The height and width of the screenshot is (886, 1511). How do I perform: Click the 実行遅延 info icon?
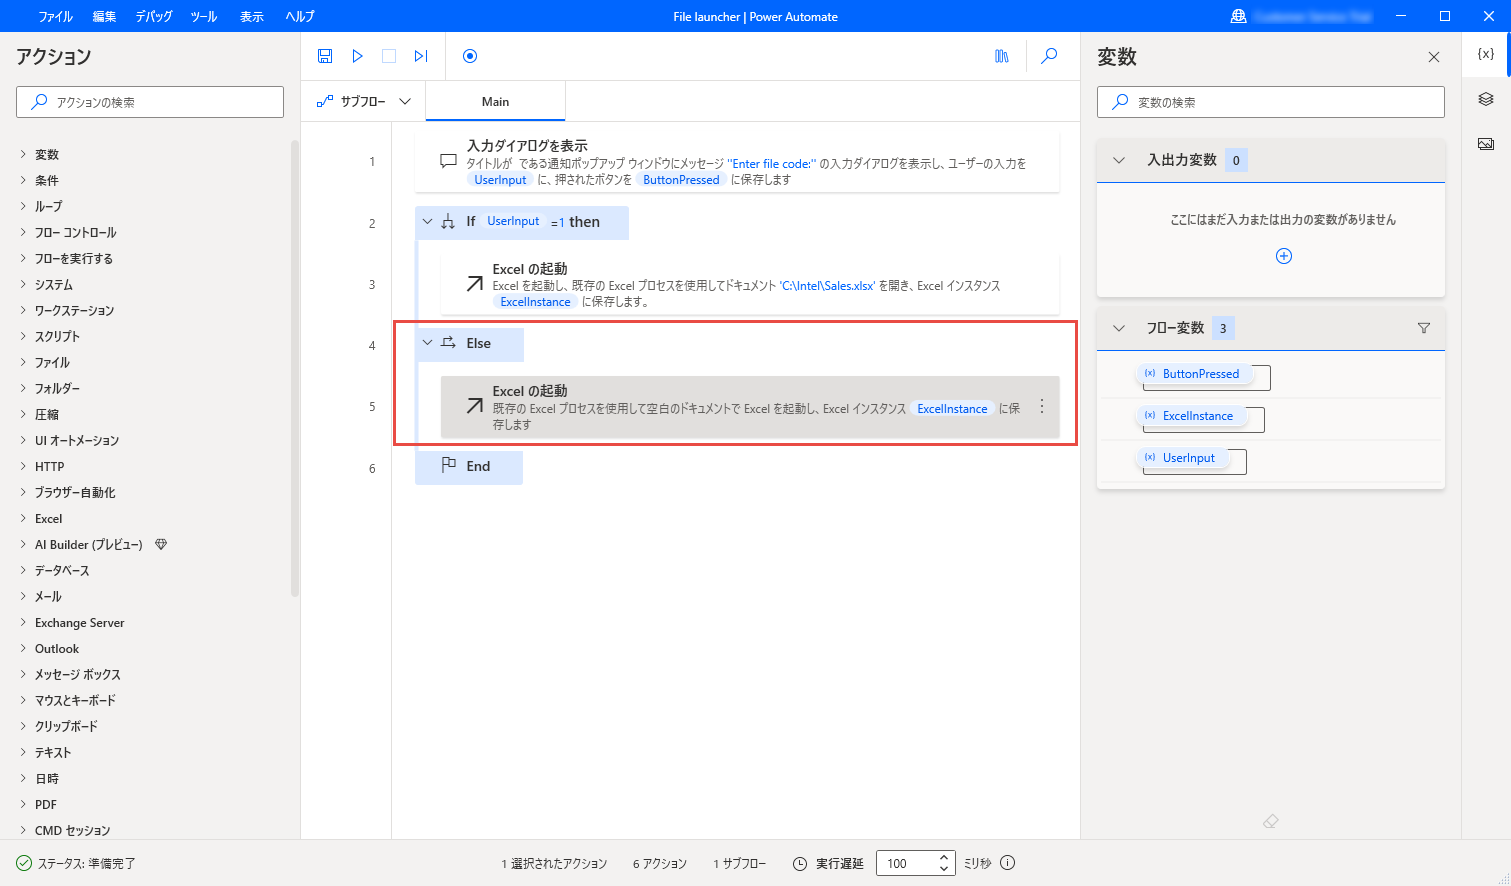[1008, 863]
